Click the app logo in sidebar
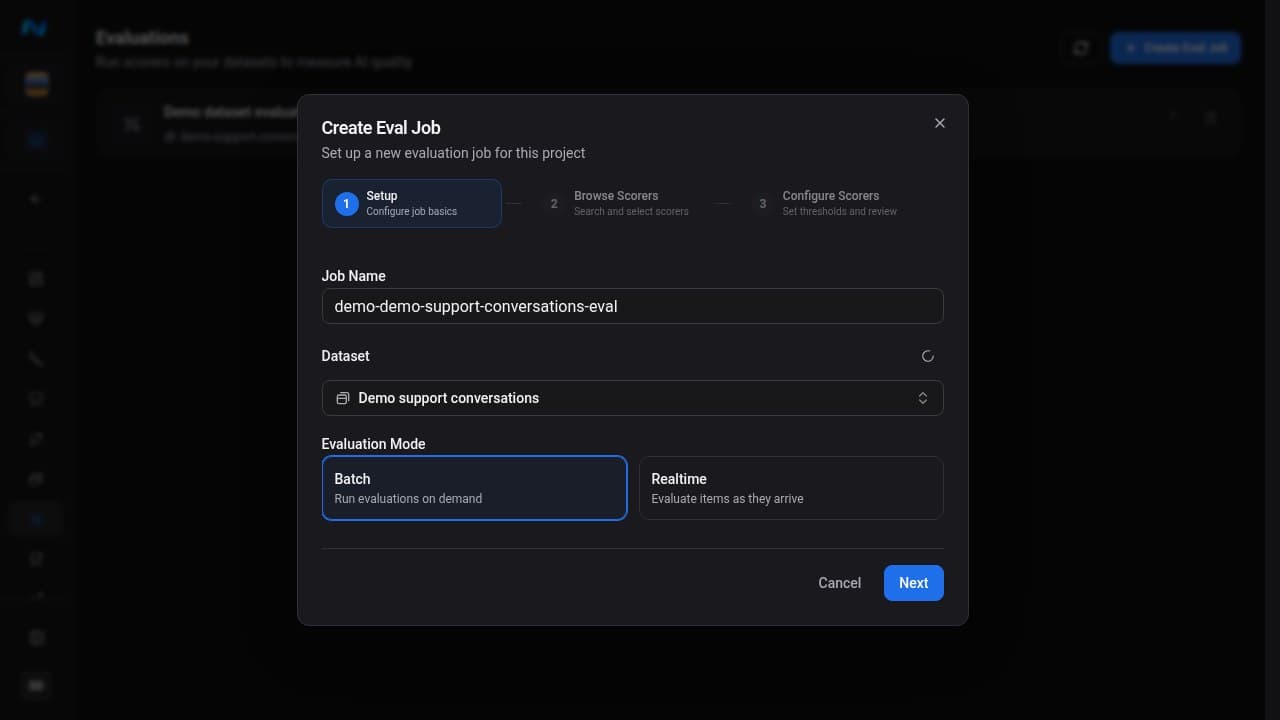The width and height of the screenshot is (1280, 720). click(34, 28)
